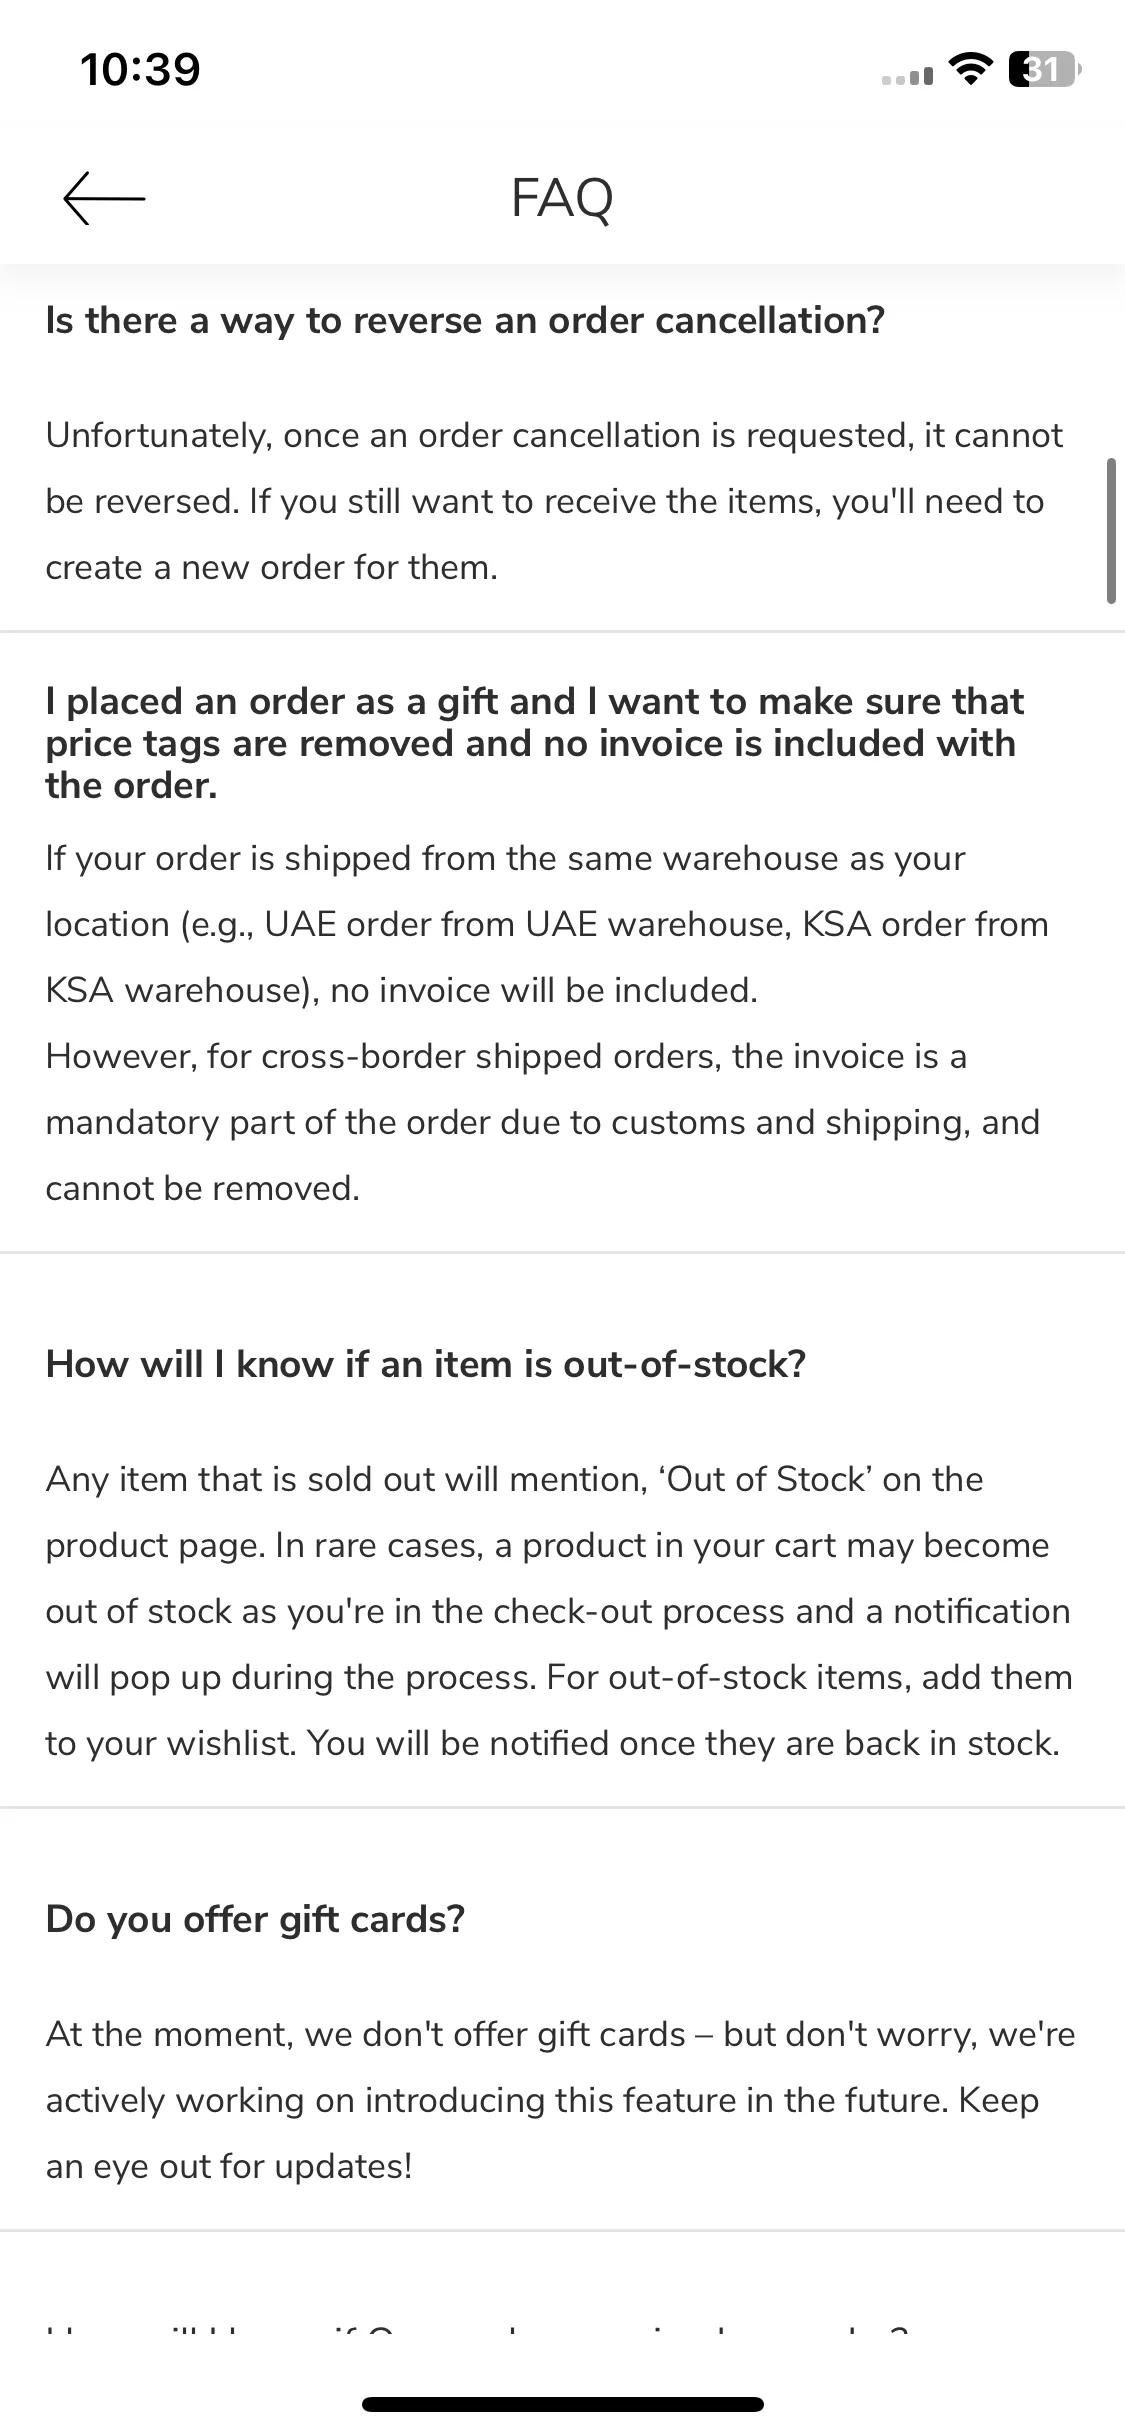
Task: Click the vertical scrollbar handle
Action: point(1111,531)
